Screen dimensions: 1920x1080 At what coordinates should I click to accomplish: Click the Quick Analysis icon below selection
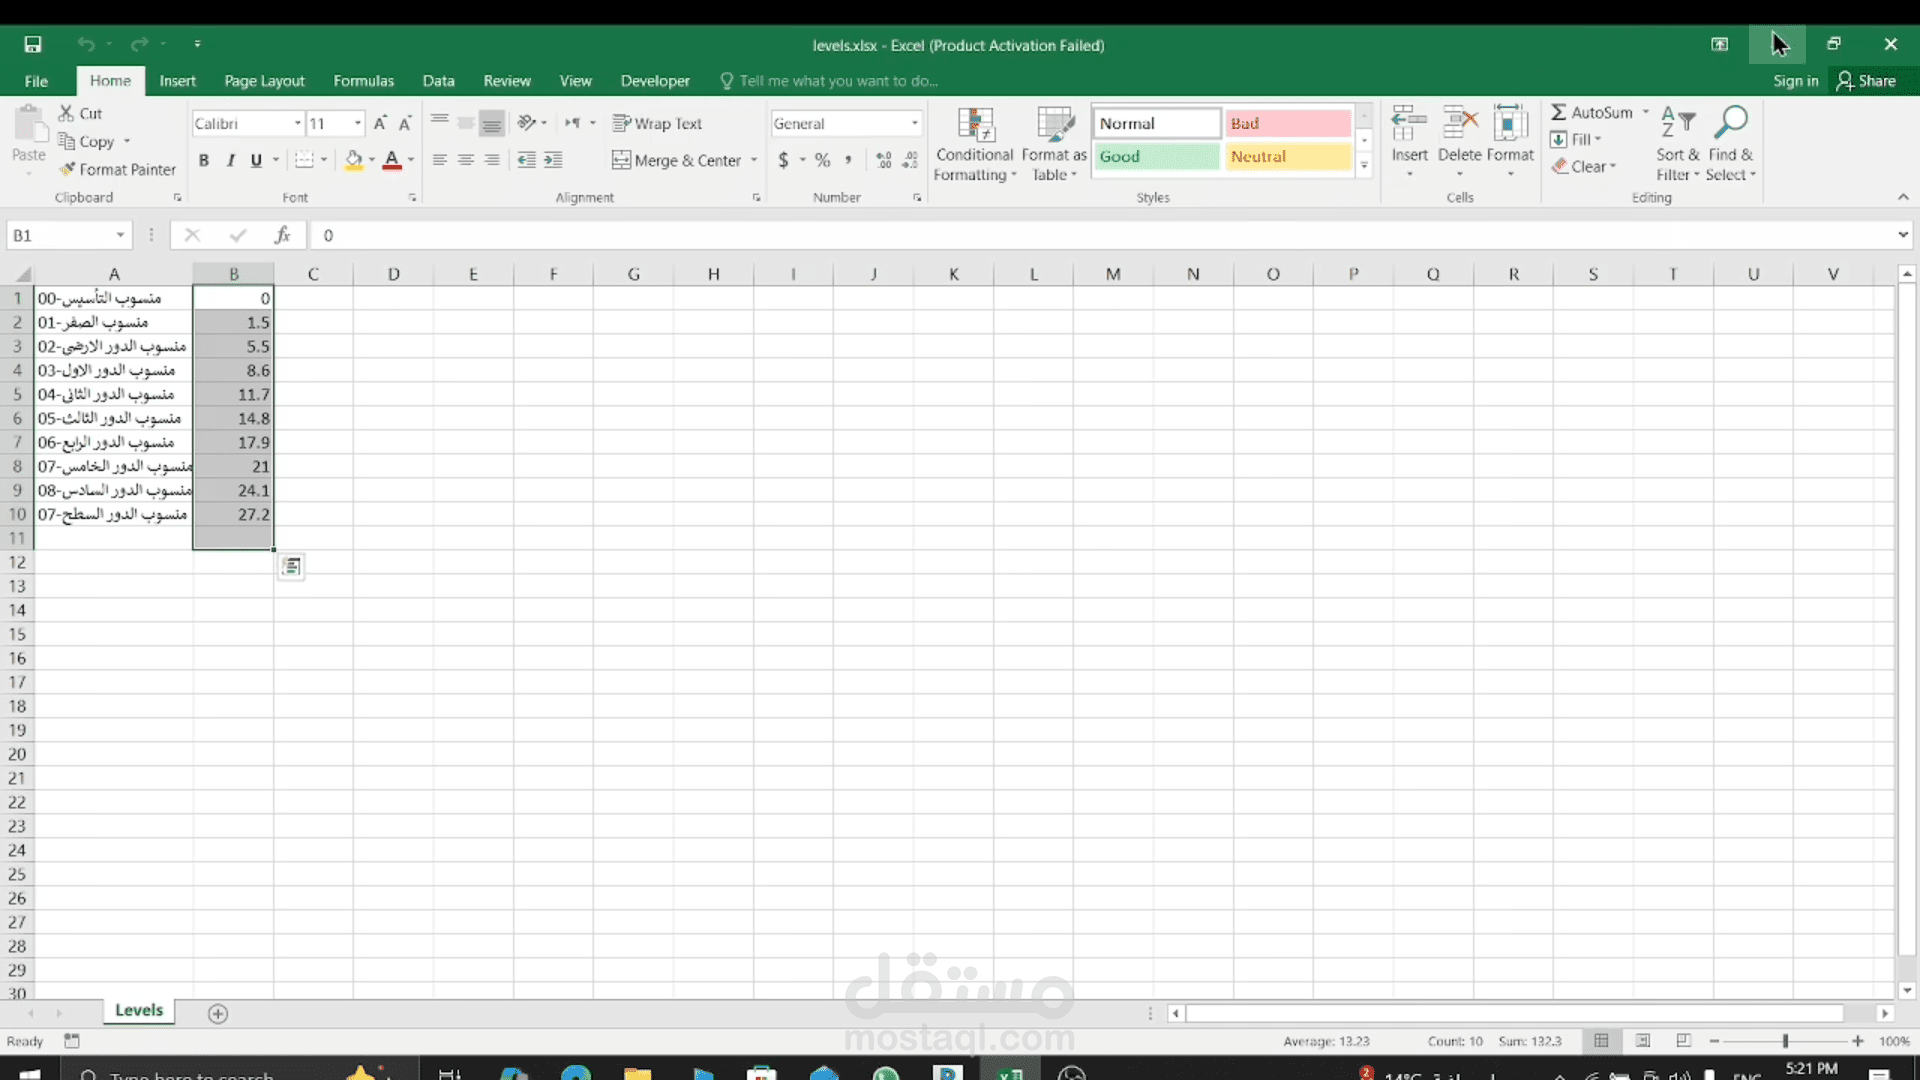[291, 567]
